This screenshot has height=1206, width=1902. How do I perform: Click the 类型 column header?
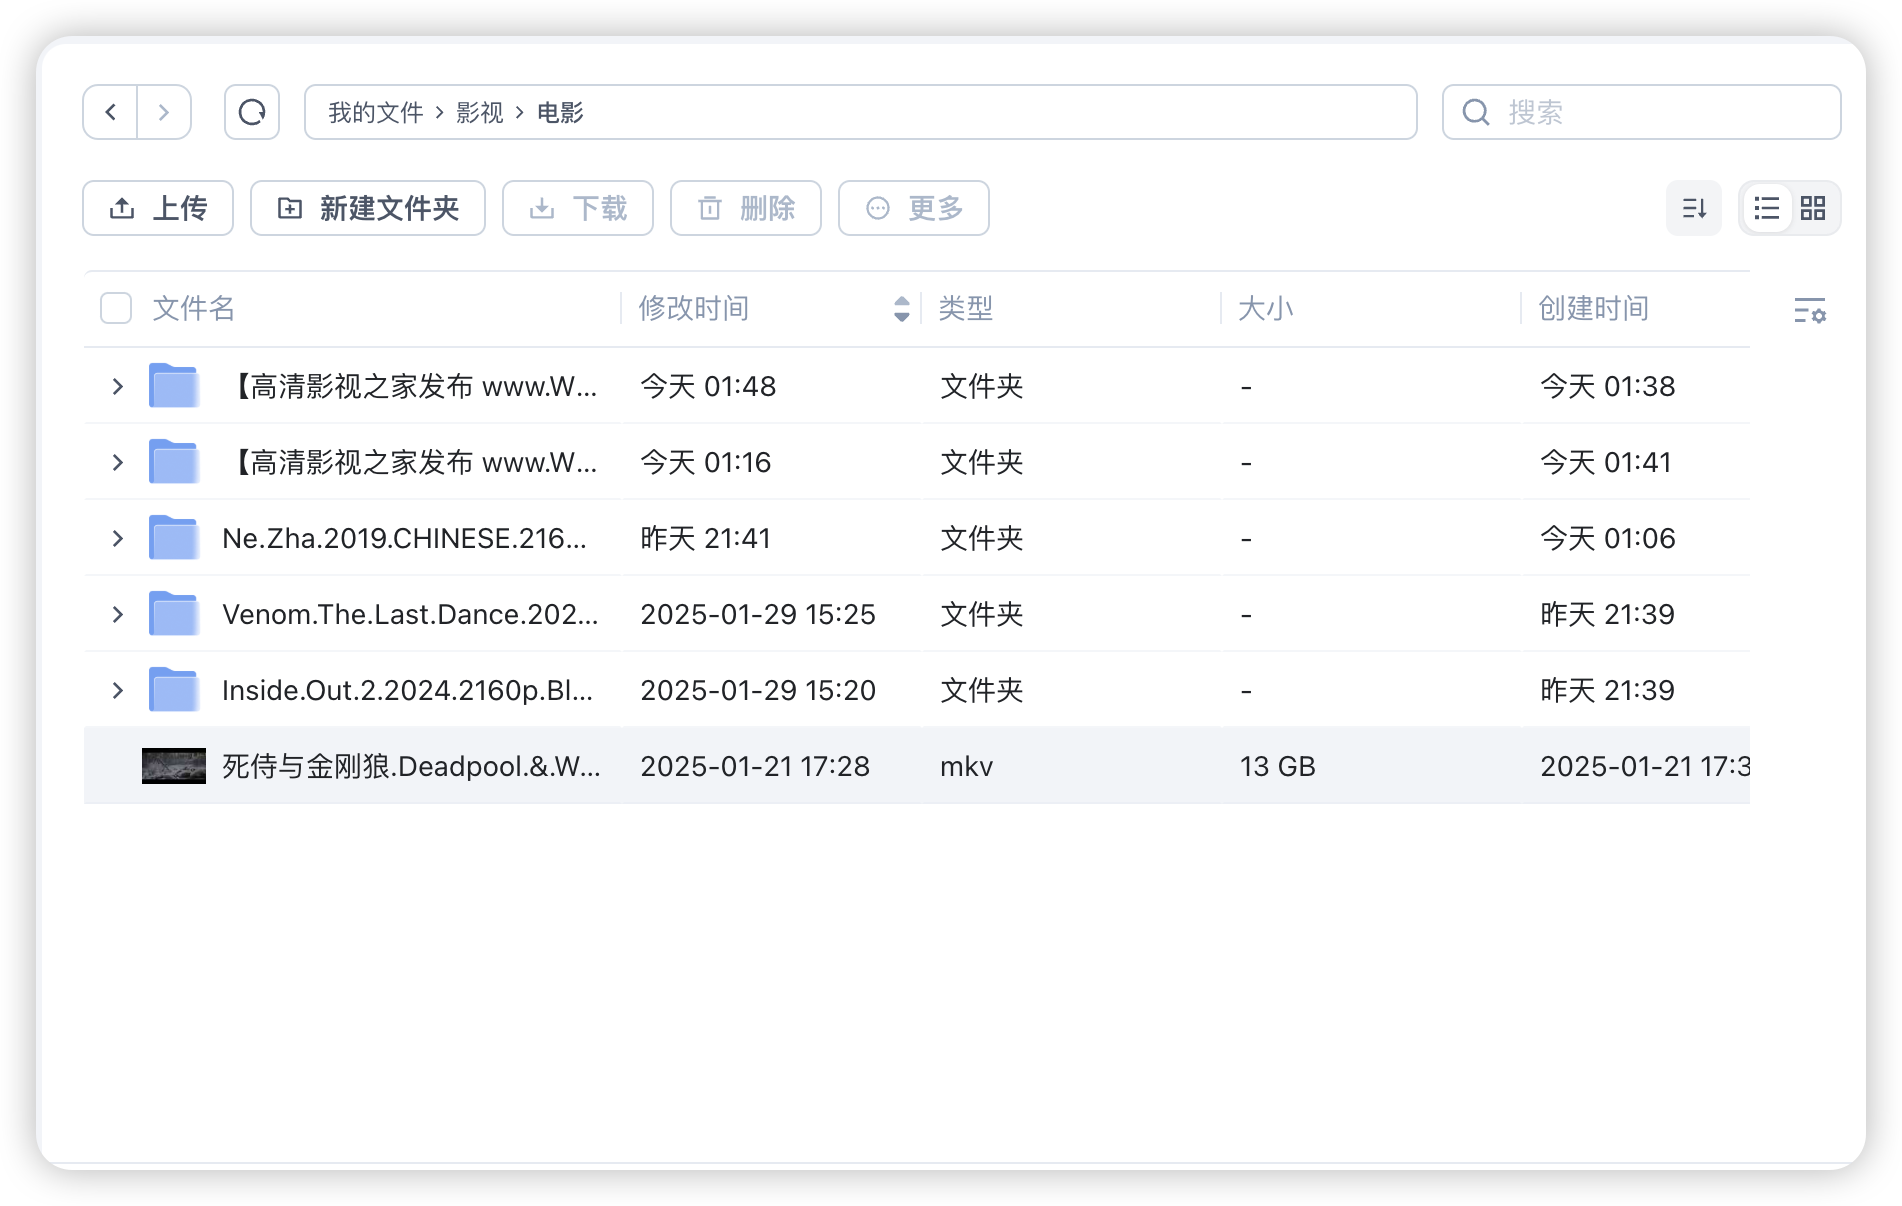(966, 308)
